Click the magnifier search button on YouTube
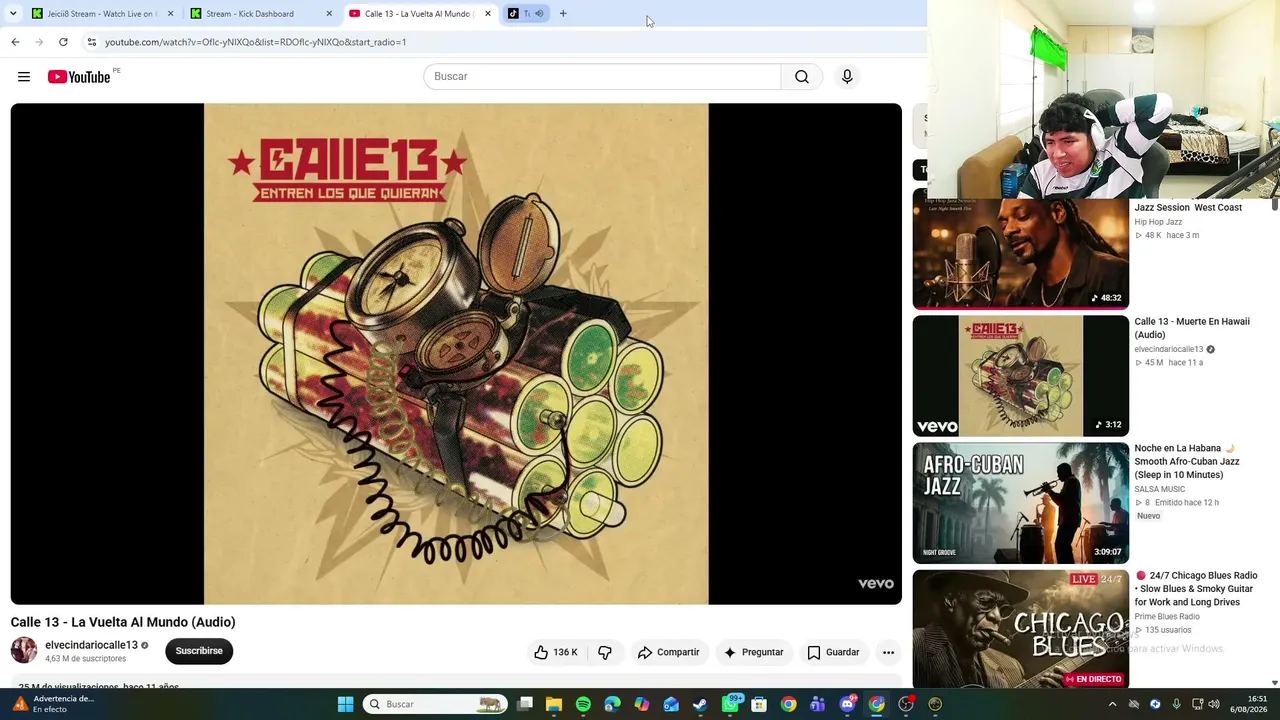This screenshot has width=1280, height=720. coord(802,77)
